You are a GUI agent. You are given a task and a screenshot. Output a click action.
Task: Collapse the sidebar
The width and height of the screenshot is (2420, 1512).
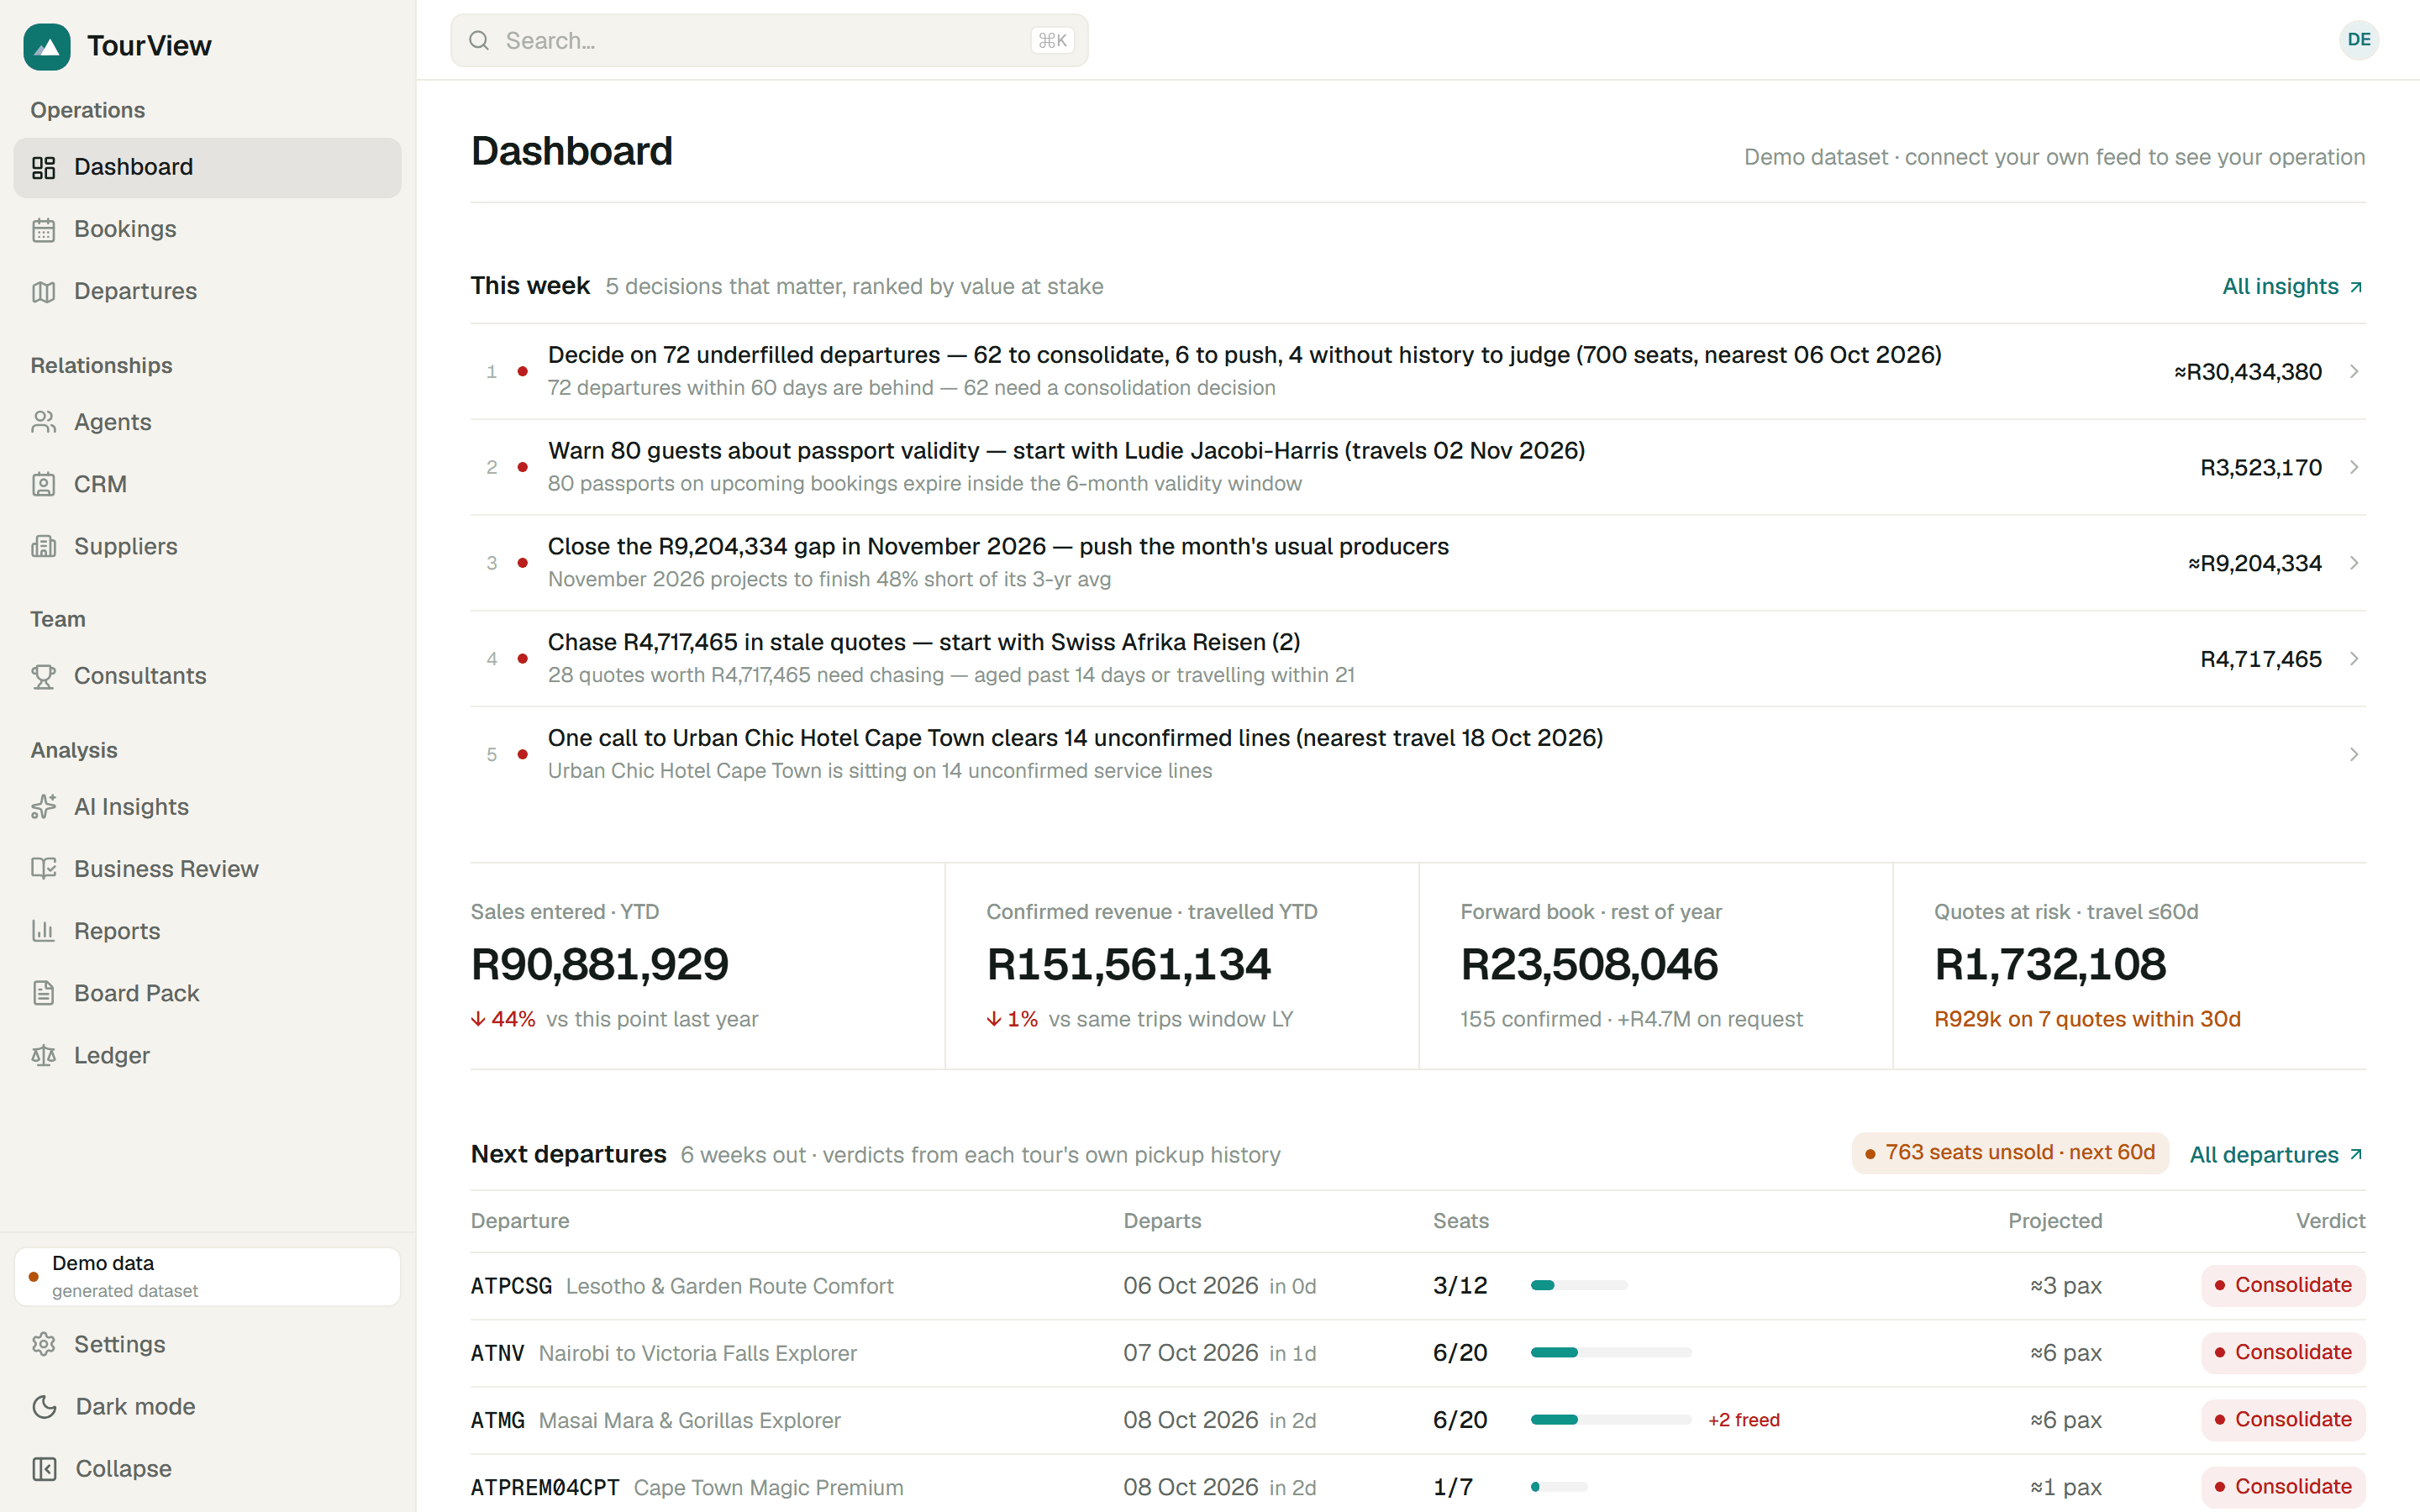pos(207,1468)
